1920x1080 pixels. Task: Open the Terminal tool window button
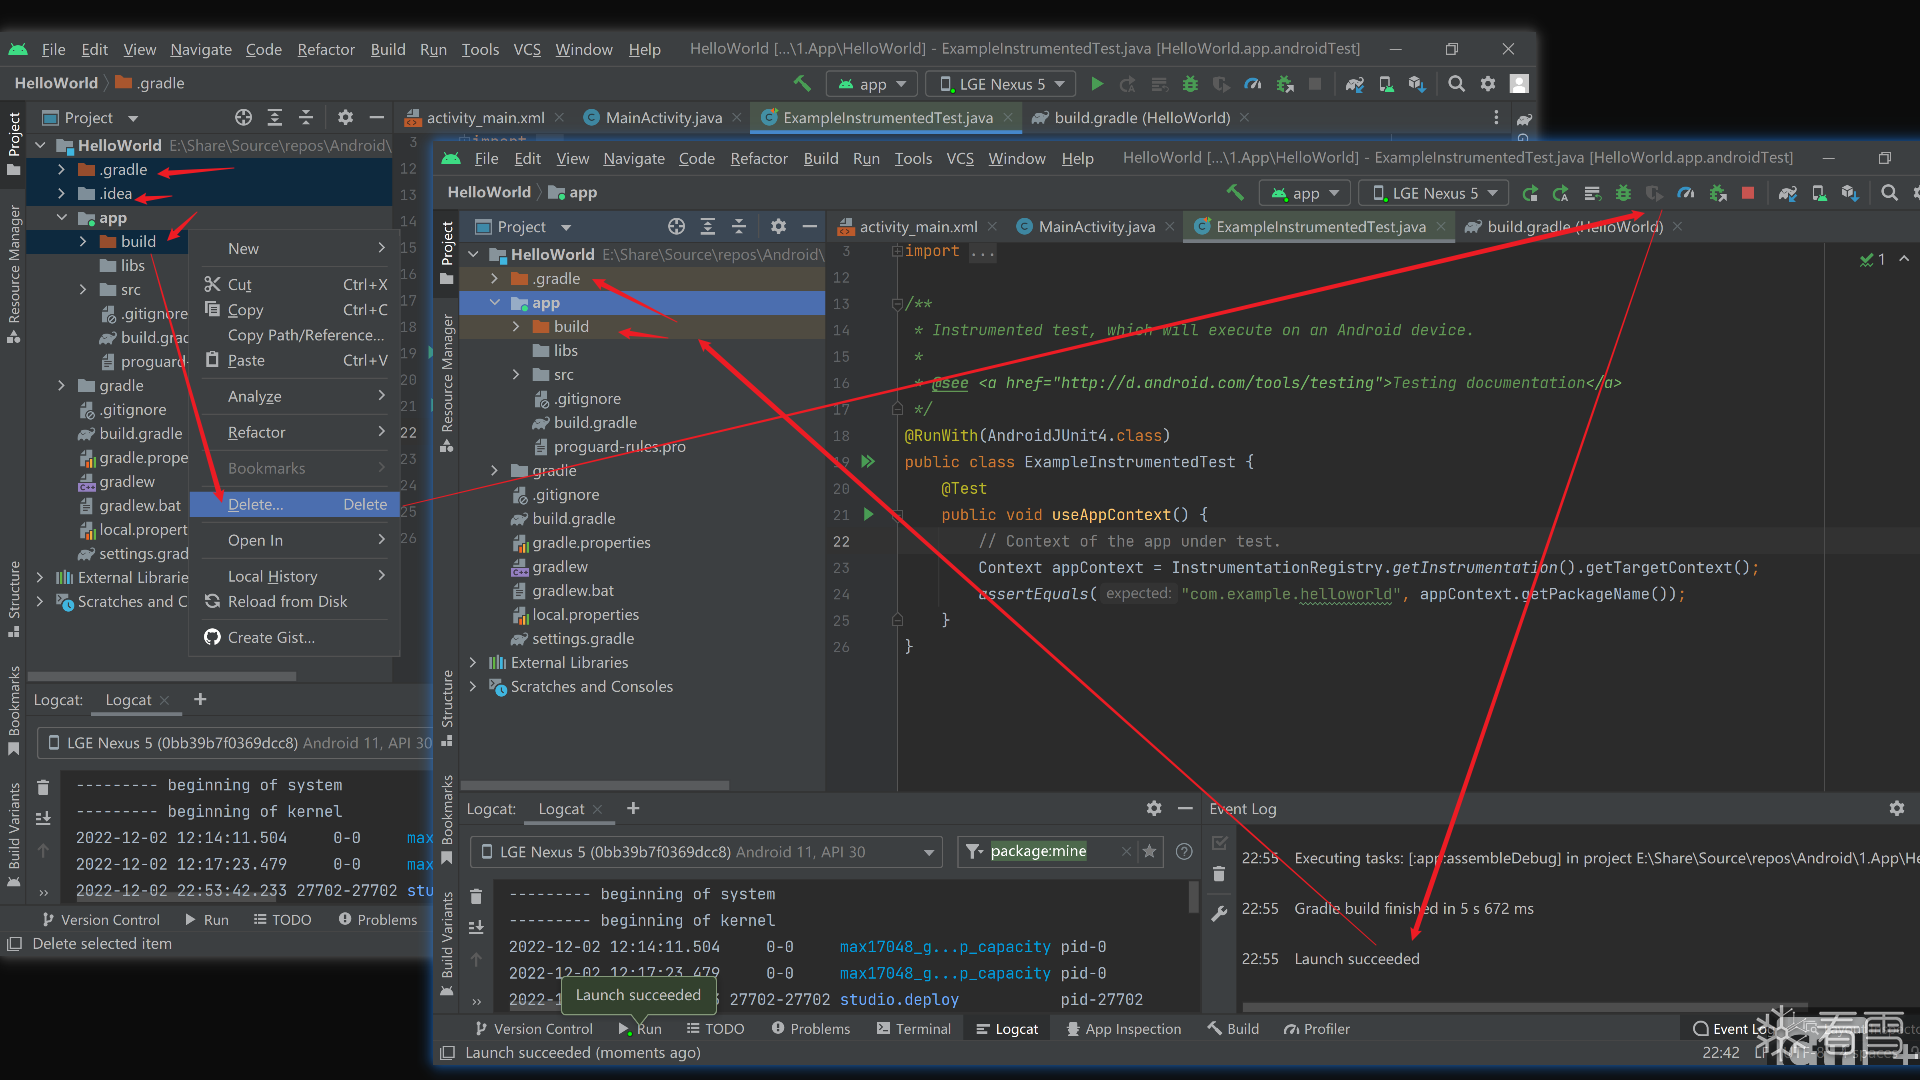pos(912,1028)
